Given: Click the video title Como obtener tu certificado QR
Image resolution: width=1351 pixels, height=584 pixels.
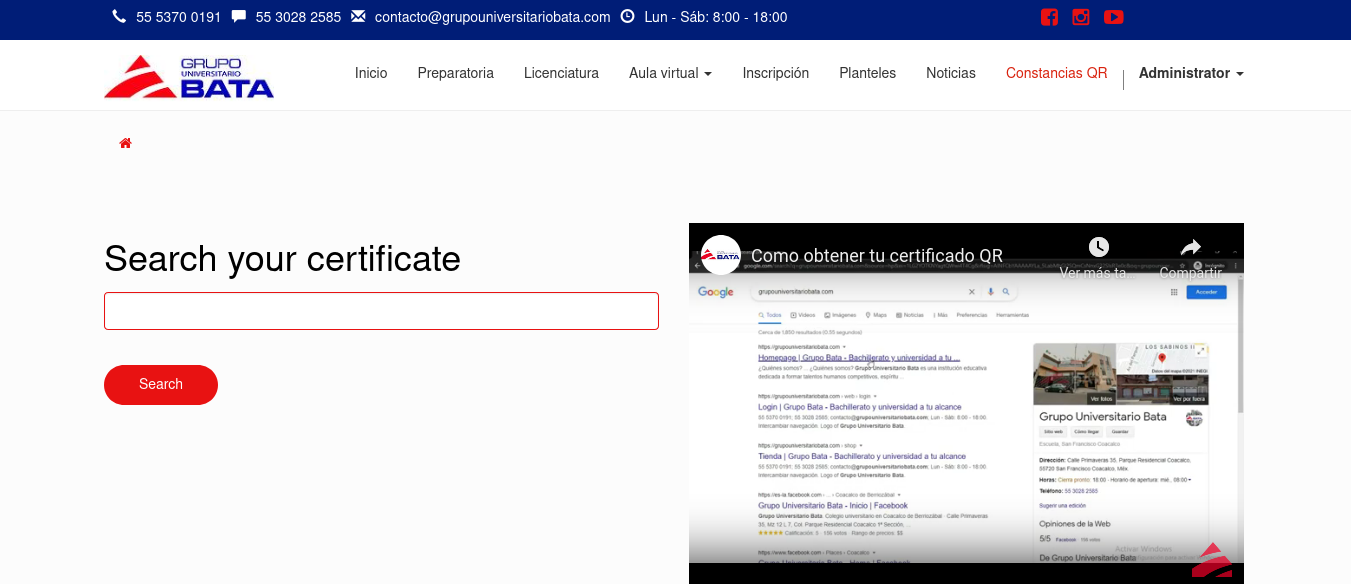Looking at the screenshot, I should (x=877, y=255).
